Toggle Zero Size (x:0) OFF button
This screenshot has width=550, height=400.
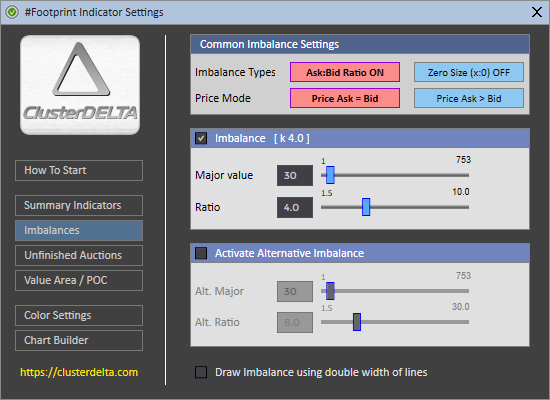click(469, 72)
